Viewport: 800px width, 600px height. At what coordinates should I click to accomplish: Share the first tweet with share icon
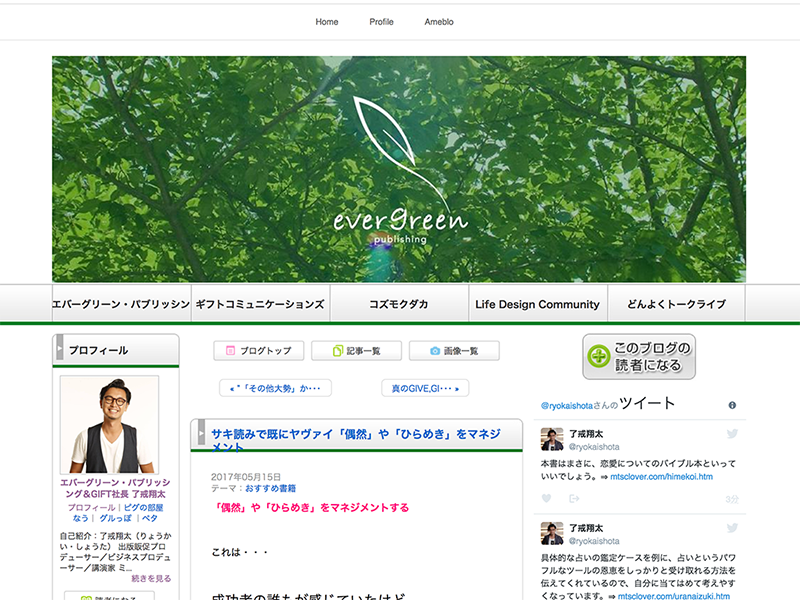[574, 498]
